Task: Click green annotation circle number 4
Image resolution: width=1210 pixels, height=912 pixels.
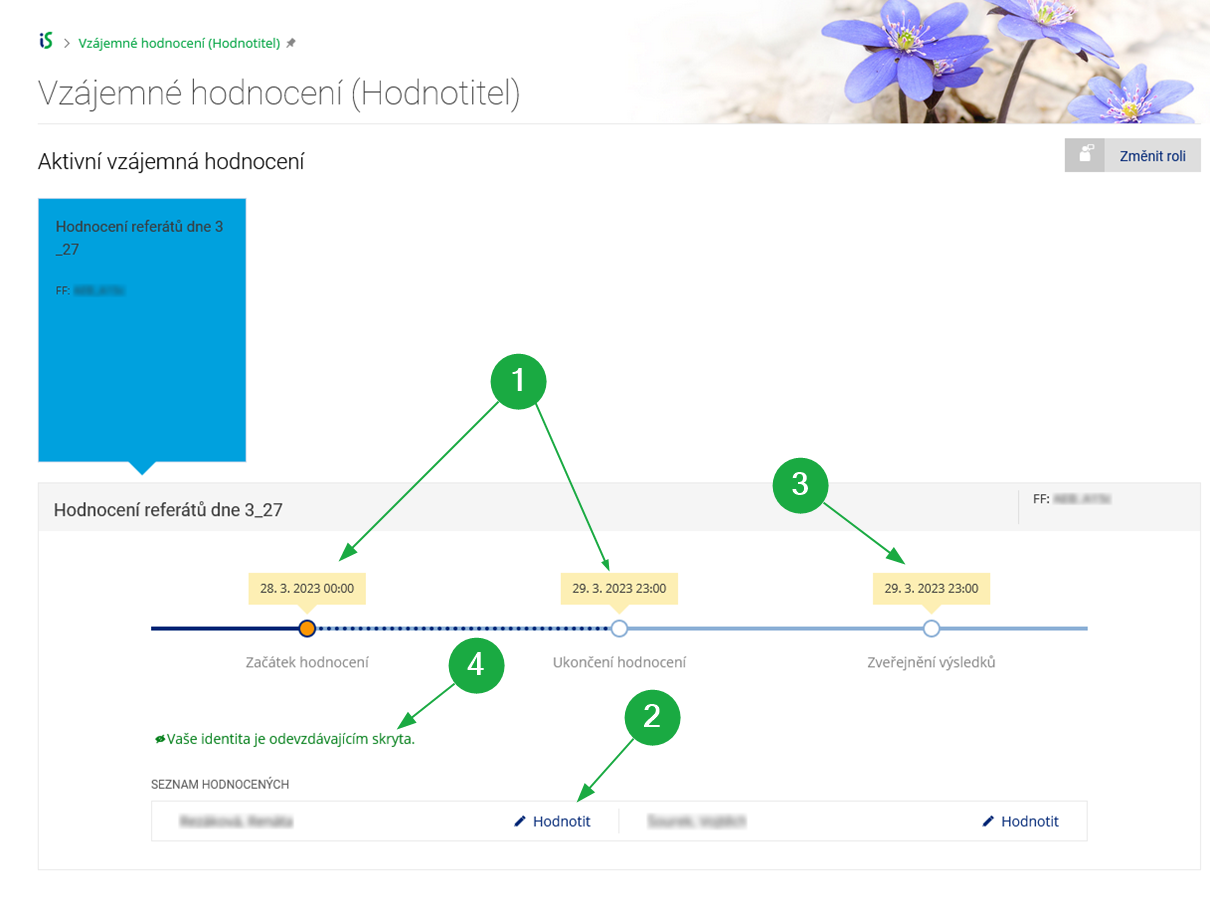Action: click(x=475, y=664)
